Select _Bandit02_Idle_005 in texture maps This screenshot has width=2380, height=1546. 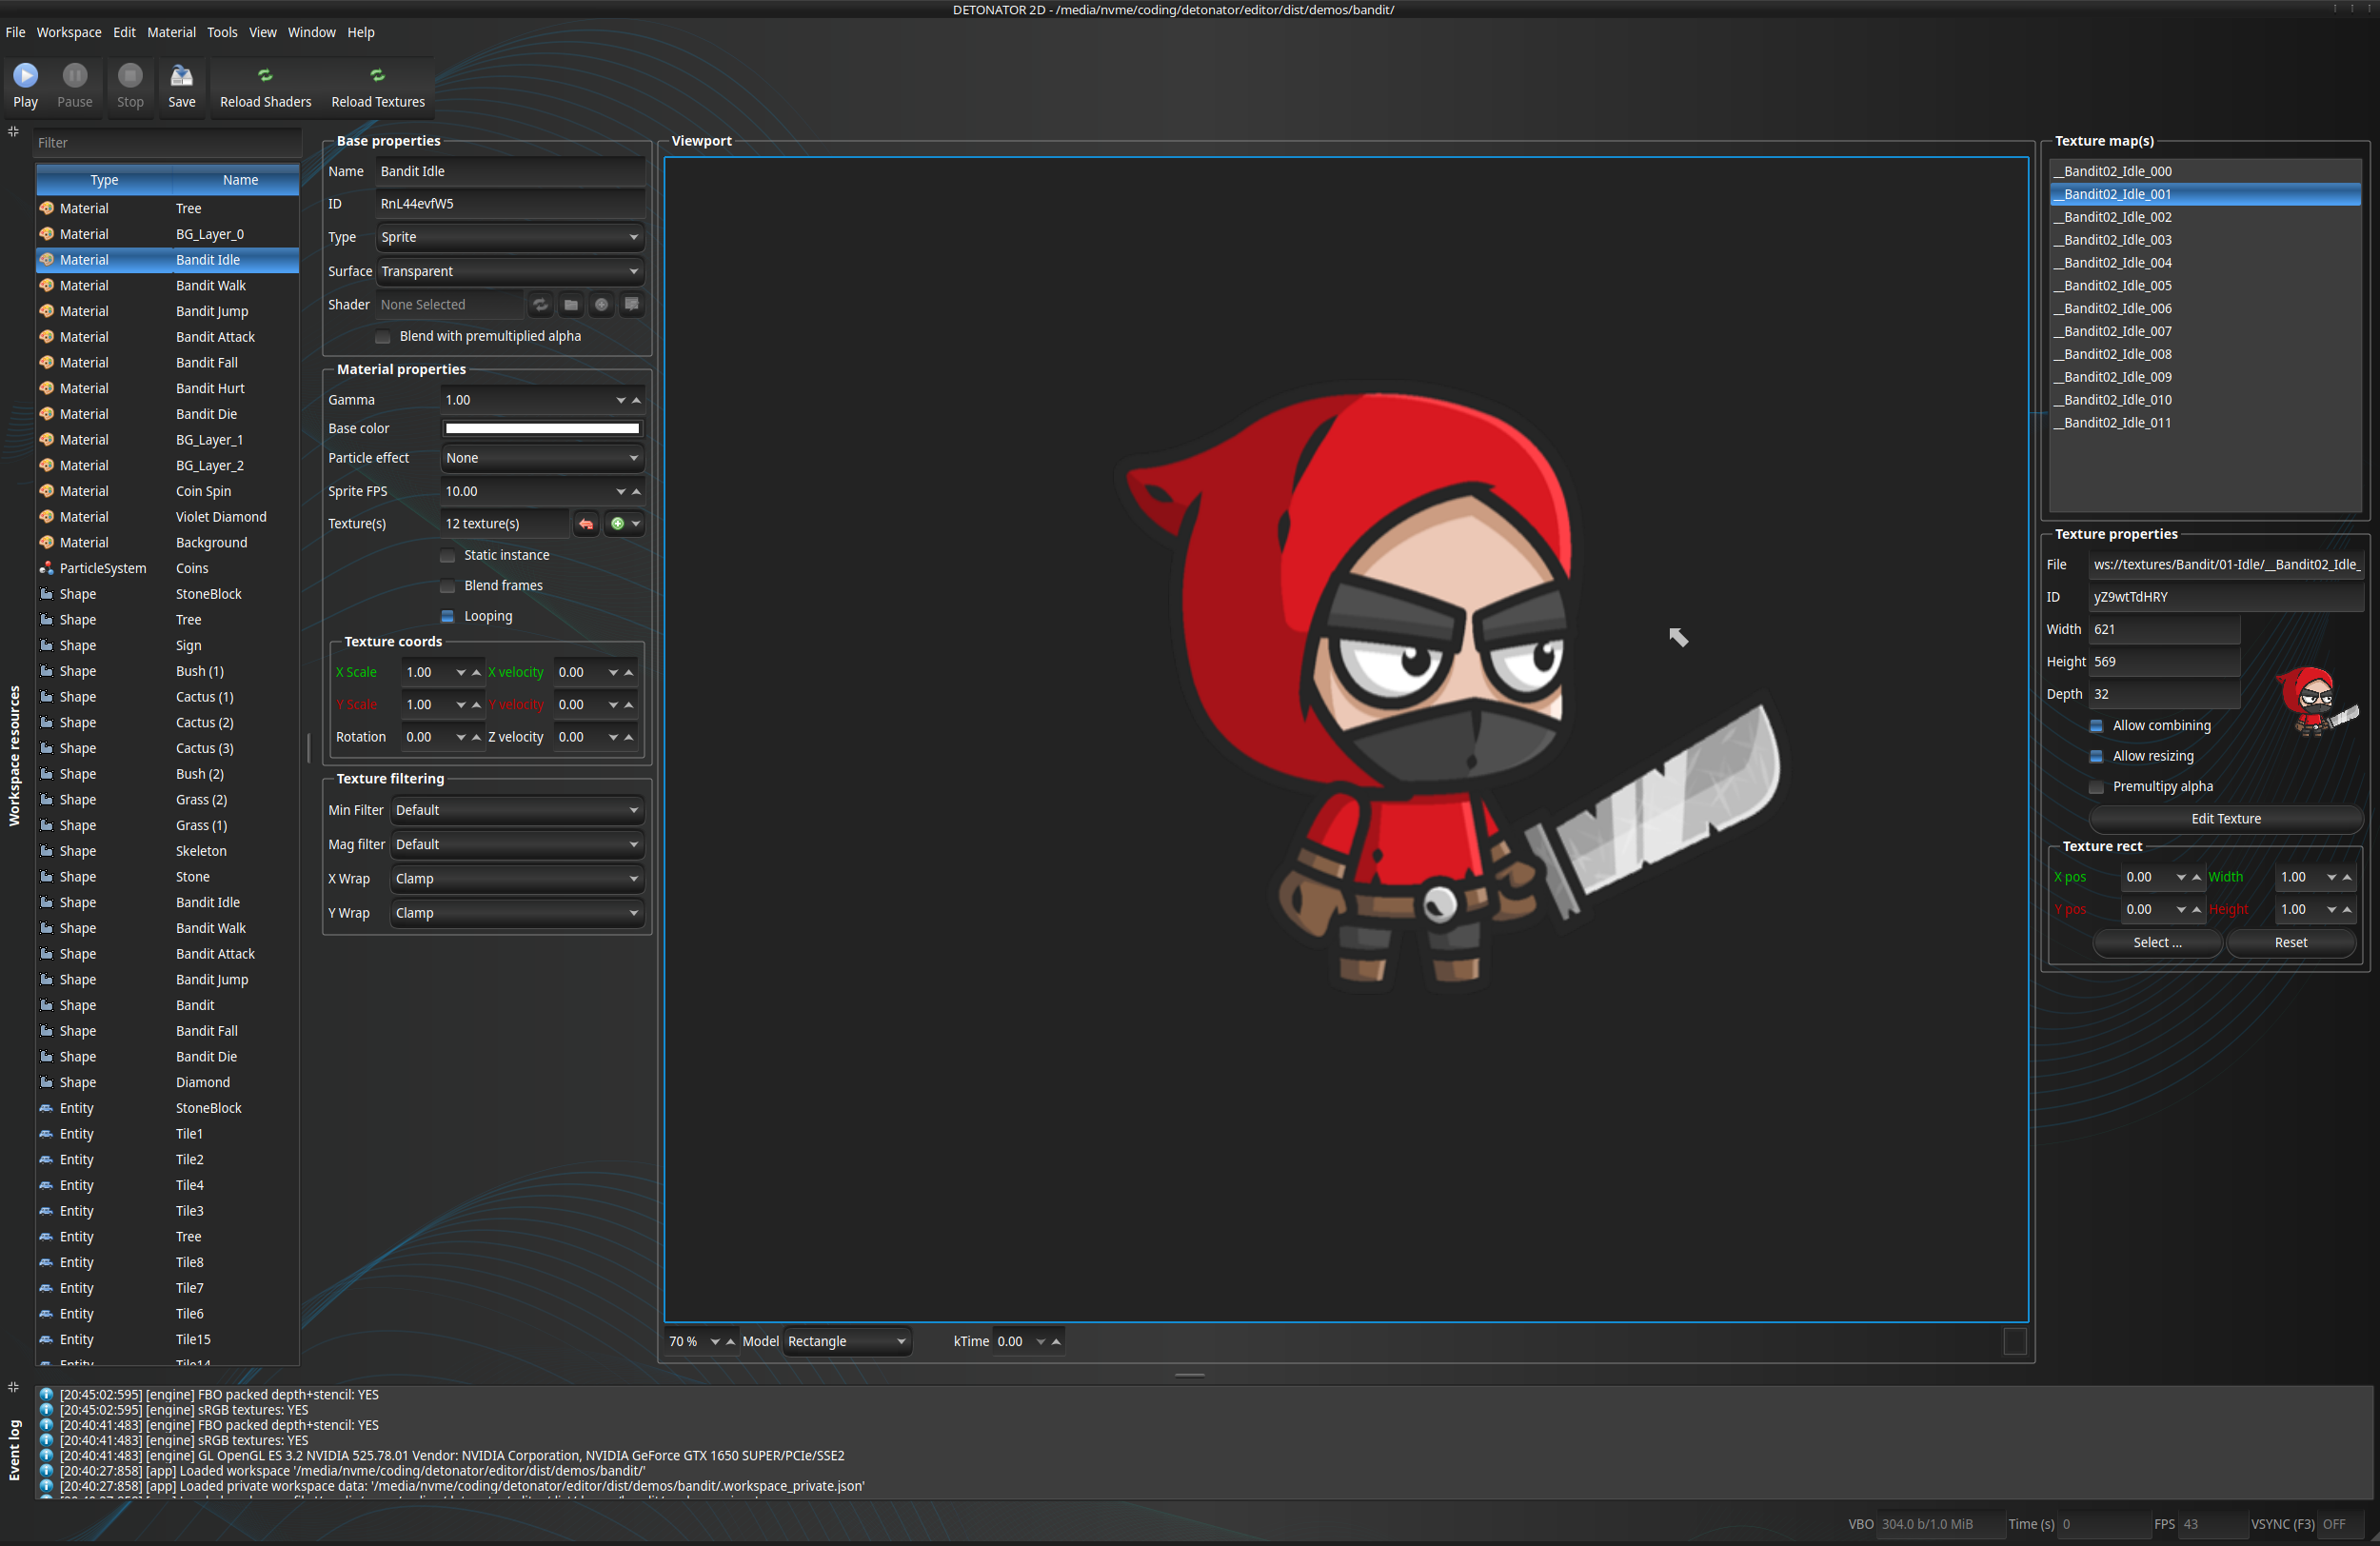(2205, 286)
